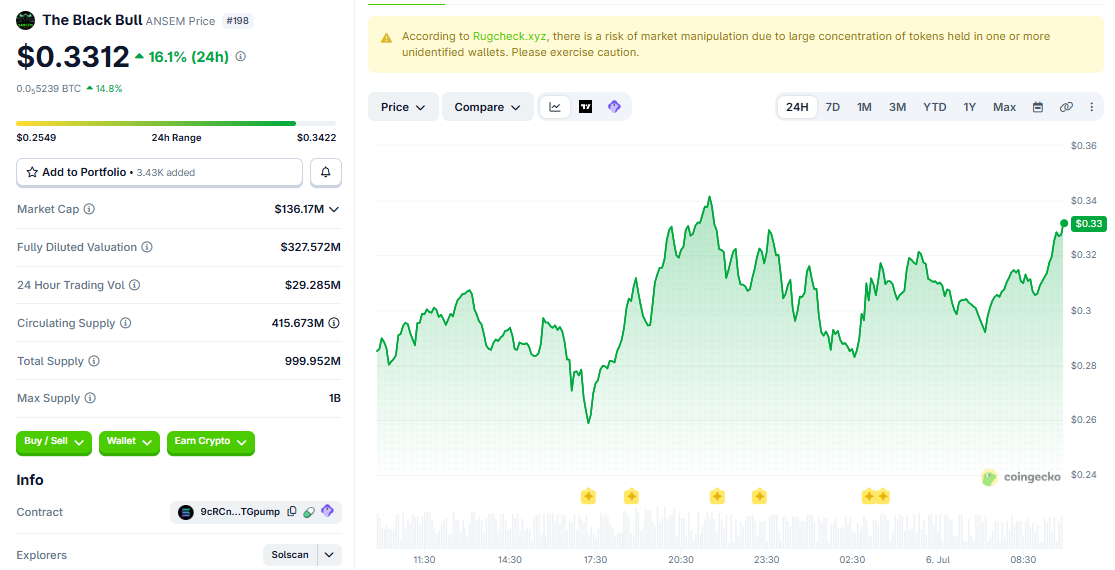
Task: Click the $29.285M trading volume value
Action: 313,285
